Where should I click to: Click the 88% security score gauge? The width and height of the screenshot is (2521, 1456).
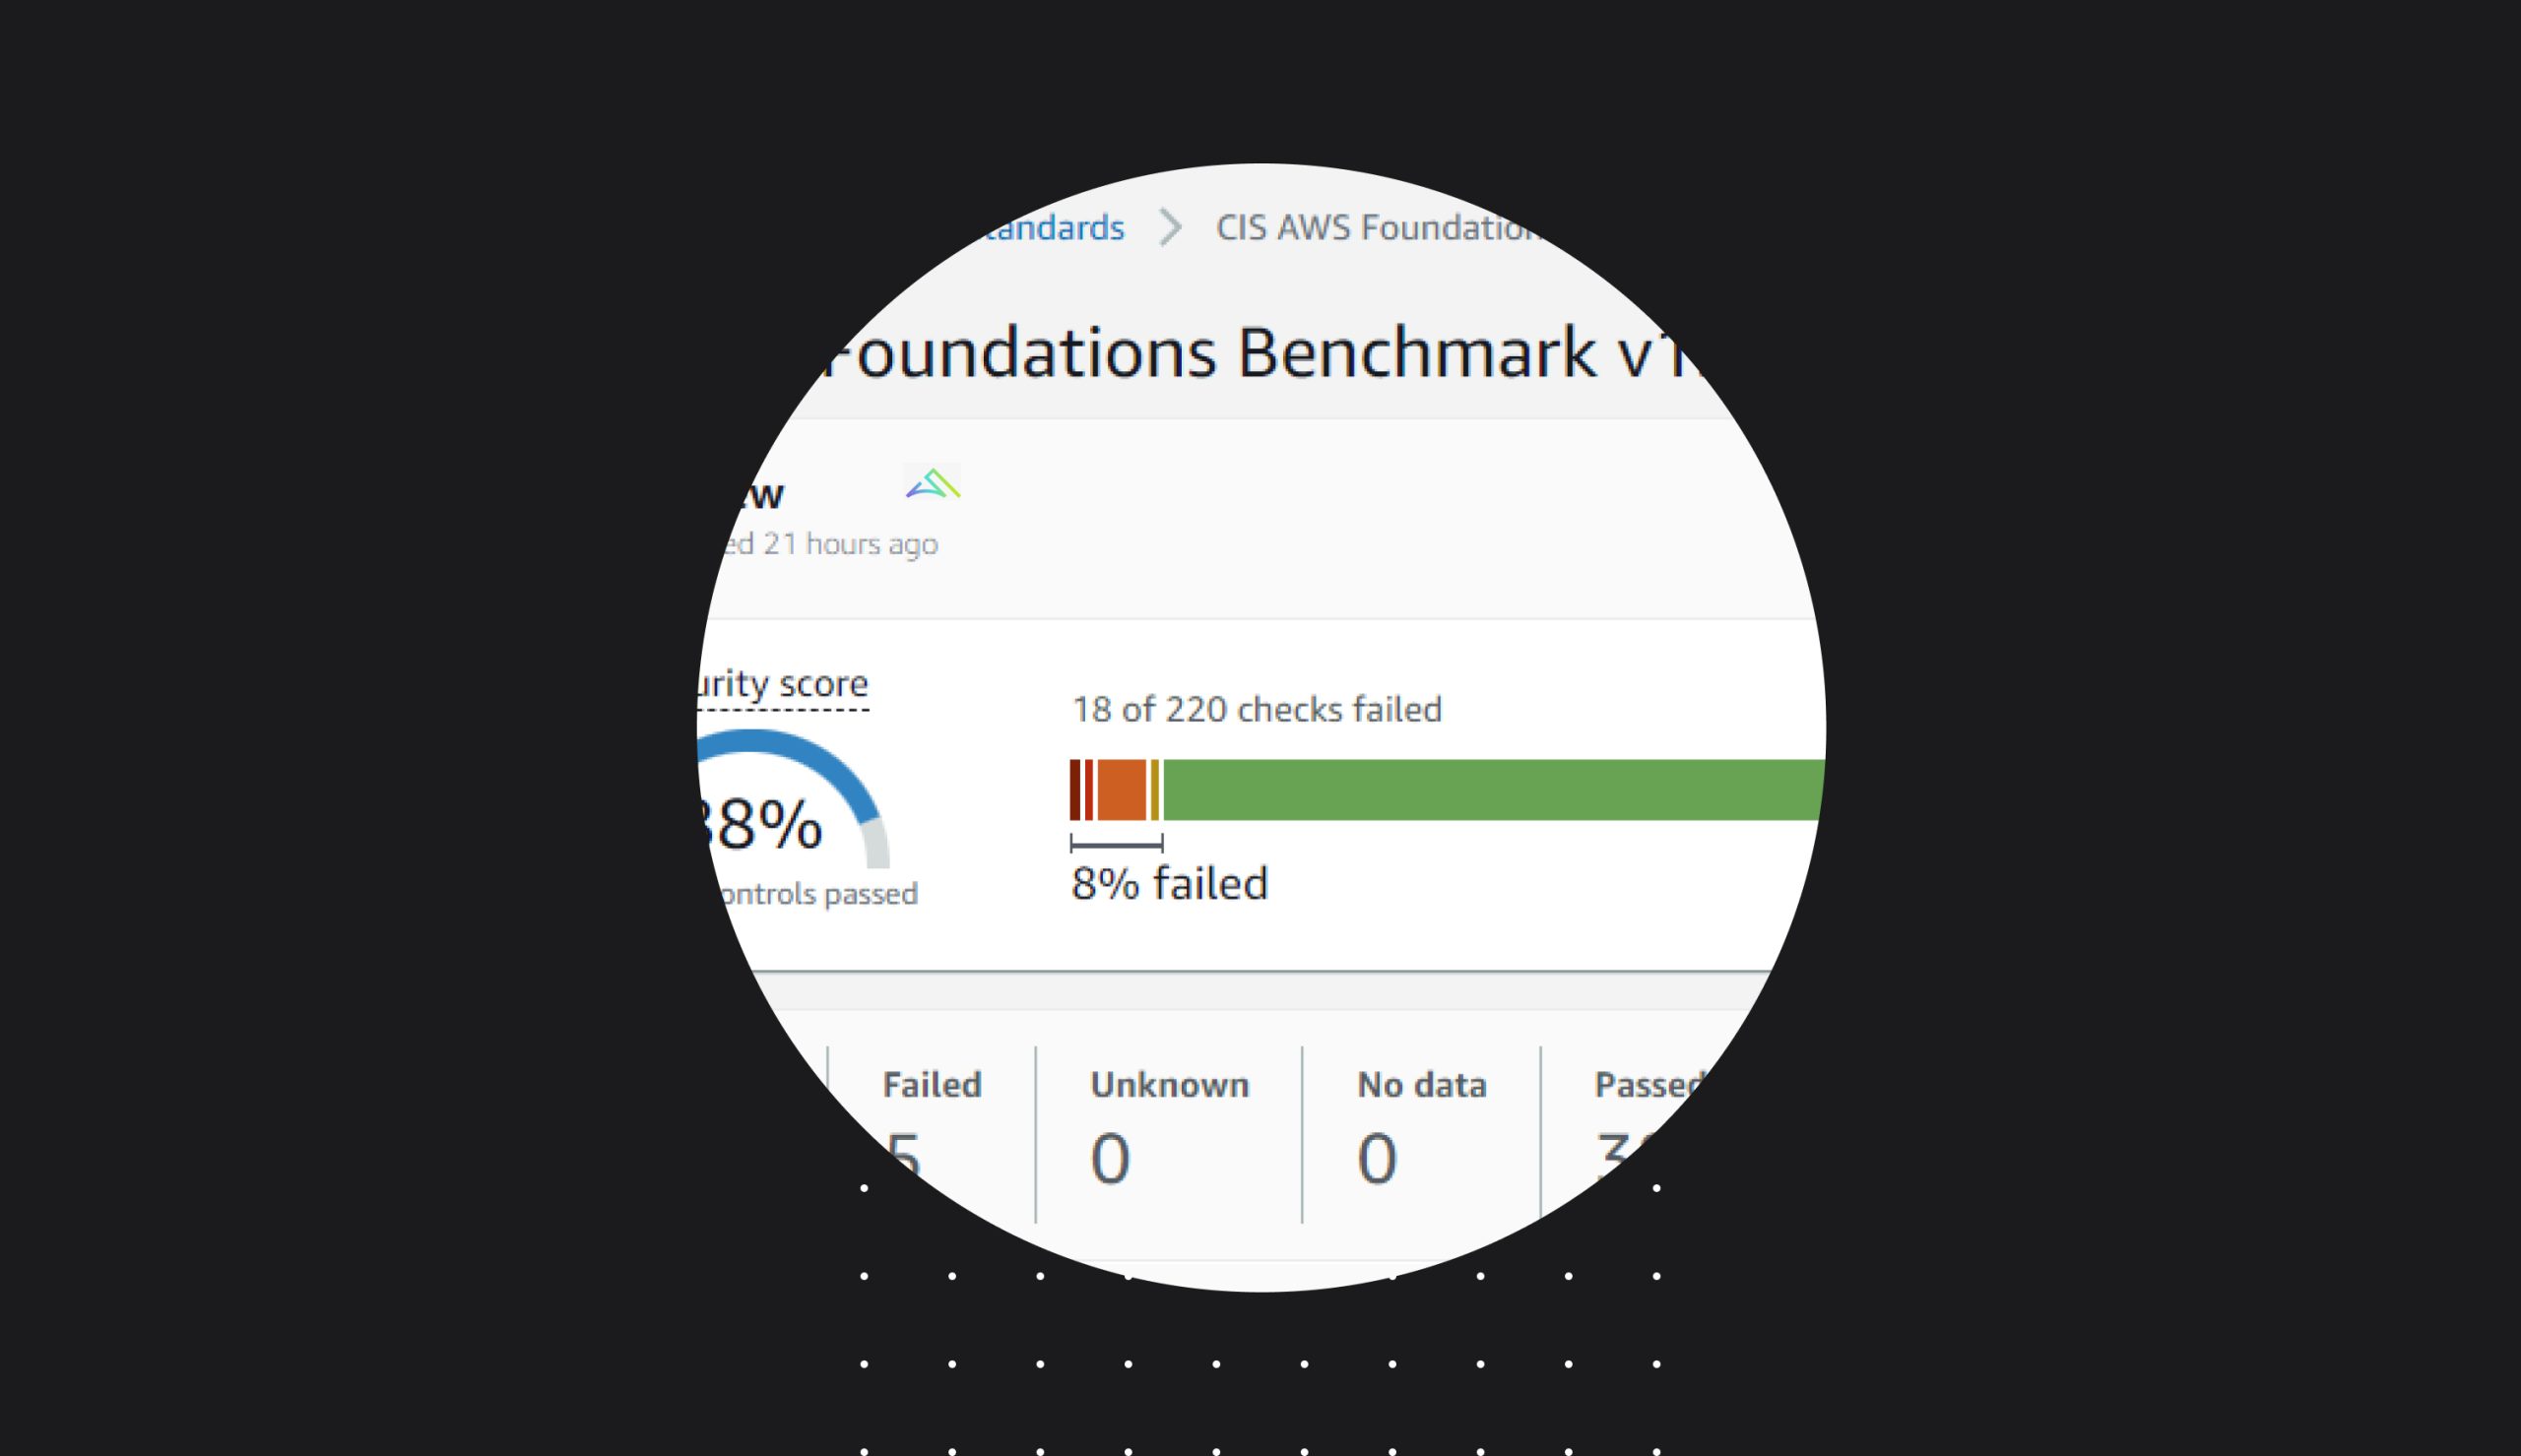[790, 800]
